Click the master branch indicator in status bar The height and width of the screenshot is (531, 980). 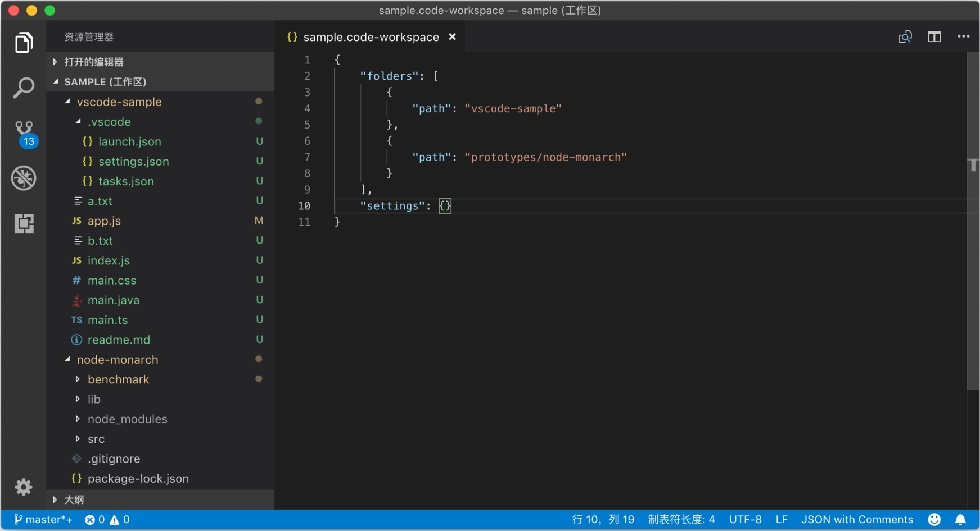(42, 519)
